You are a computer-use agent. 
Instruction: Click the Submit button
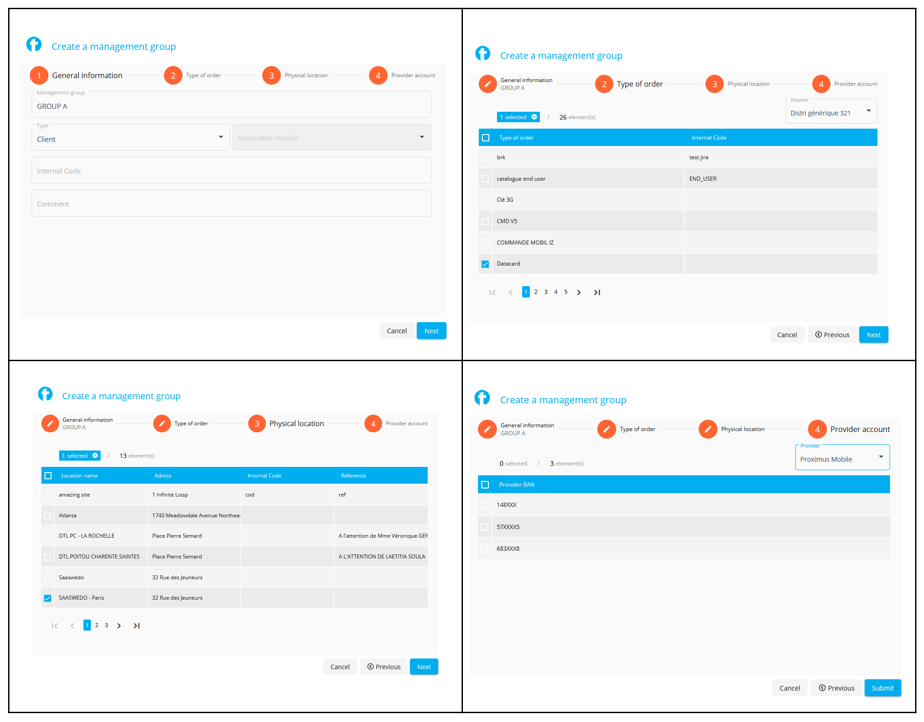coord(882,688)
